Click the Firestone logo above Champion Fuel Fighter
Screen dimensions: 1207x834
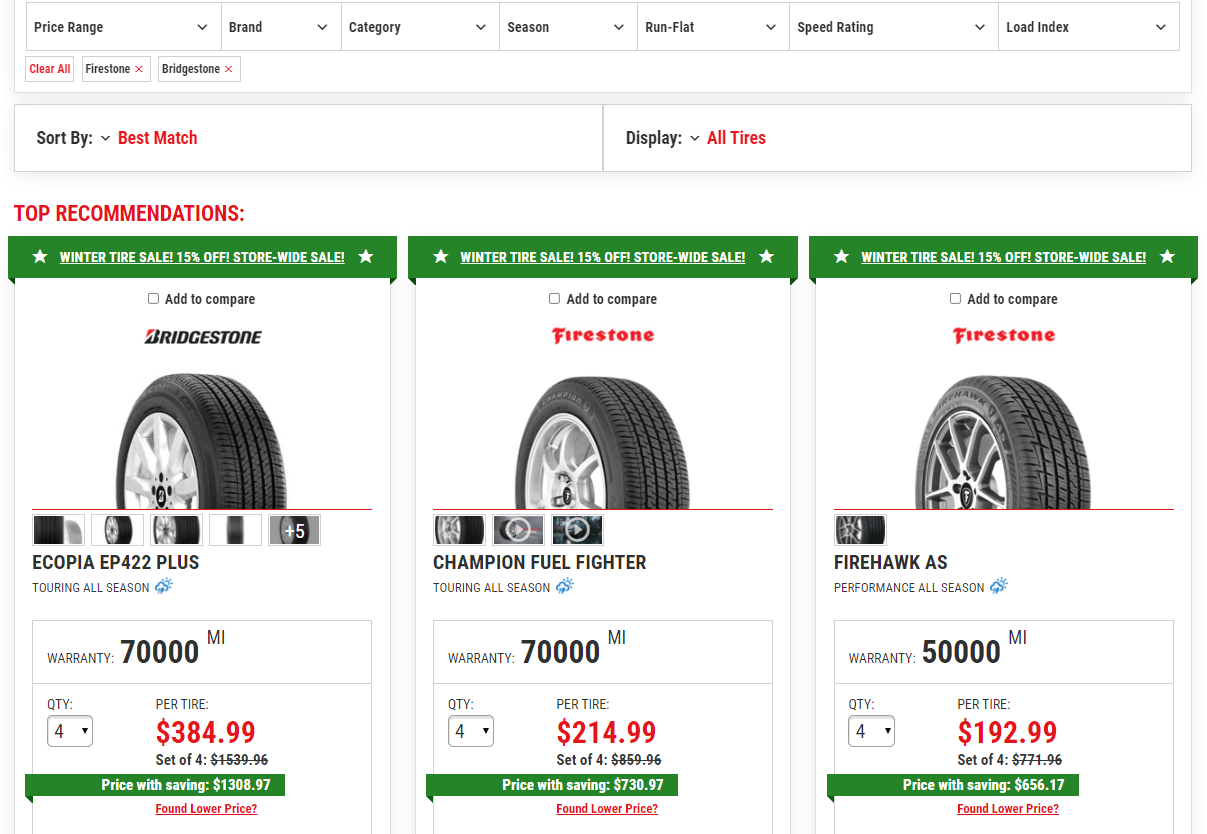pos(603,335)
